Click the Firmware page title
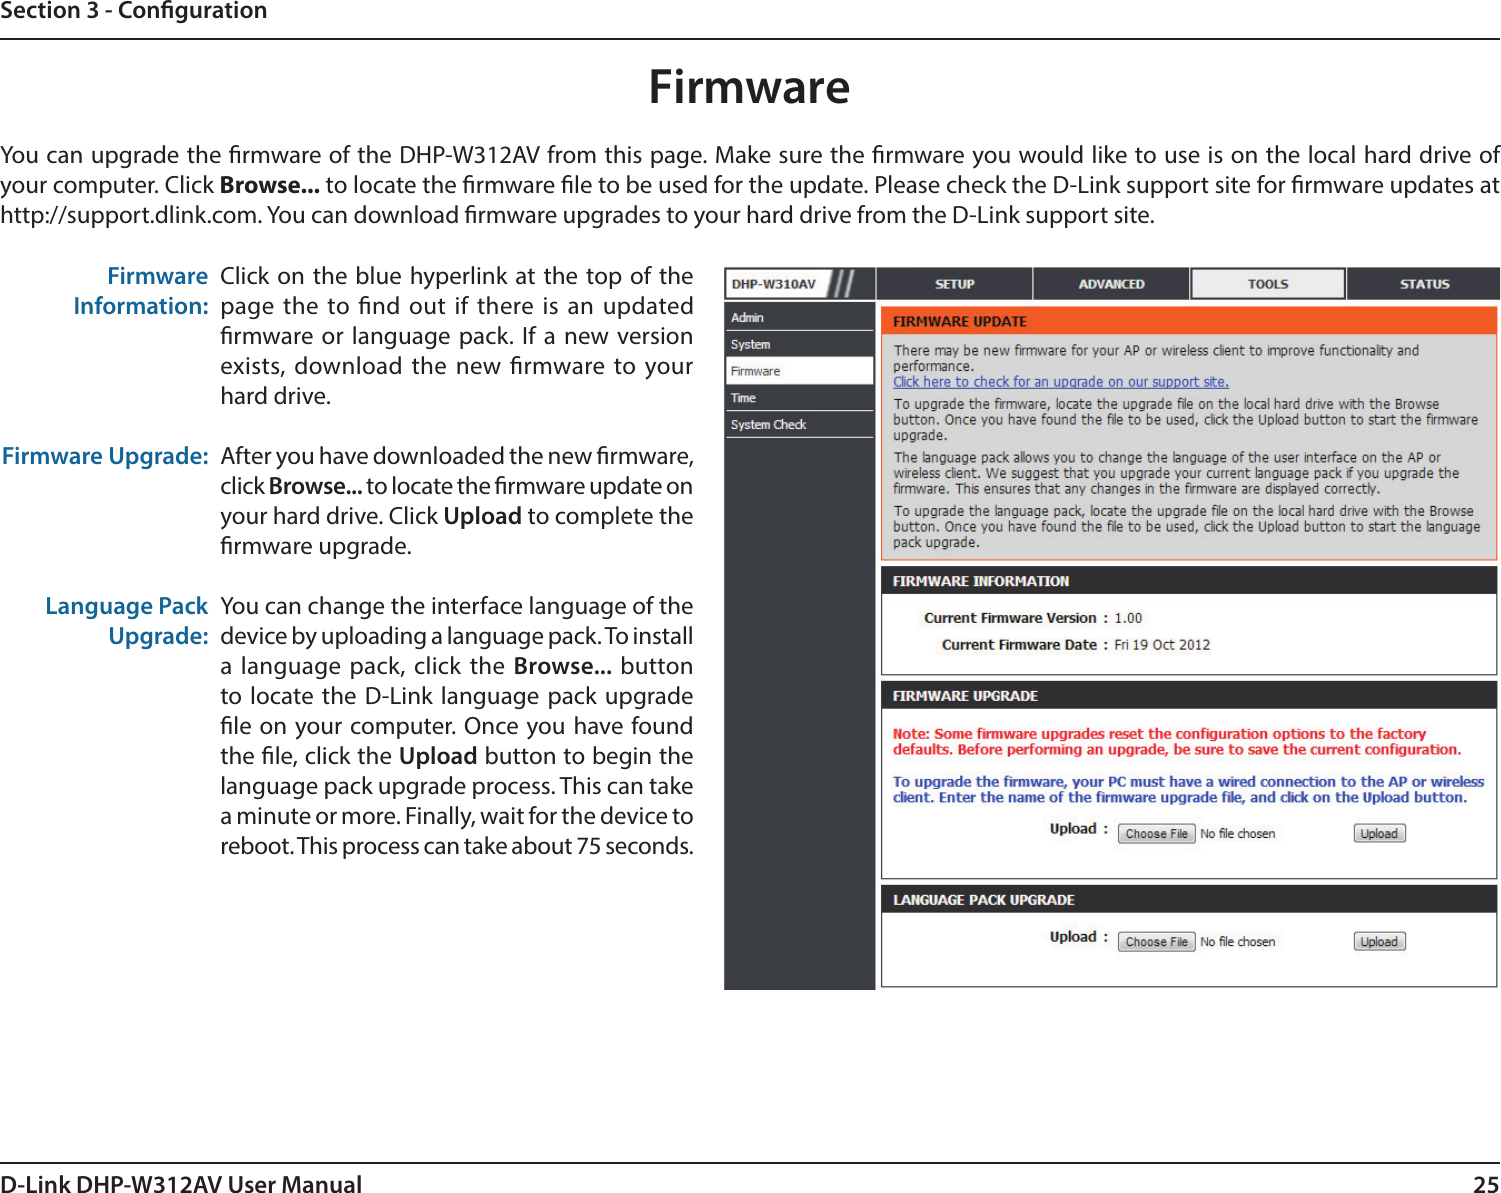Screen dimensions: 1501x1193 pos(749,87)
